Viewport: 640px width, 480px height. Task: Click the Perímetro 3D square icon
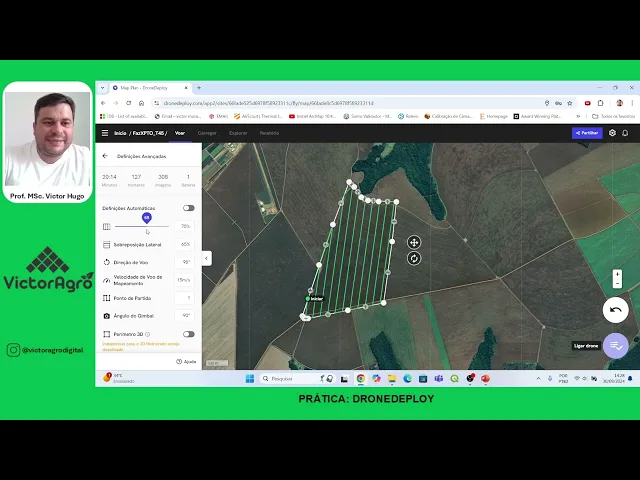point(107,334)
